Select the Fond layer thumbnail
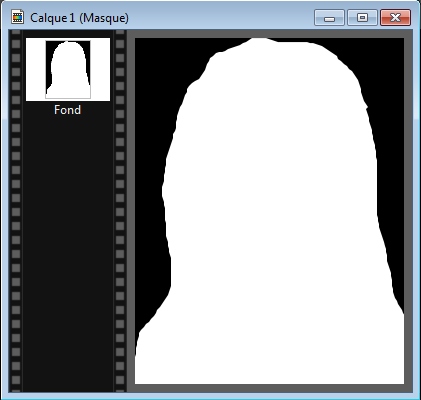This screenshot has width=421, height=400. coord(68,69)
